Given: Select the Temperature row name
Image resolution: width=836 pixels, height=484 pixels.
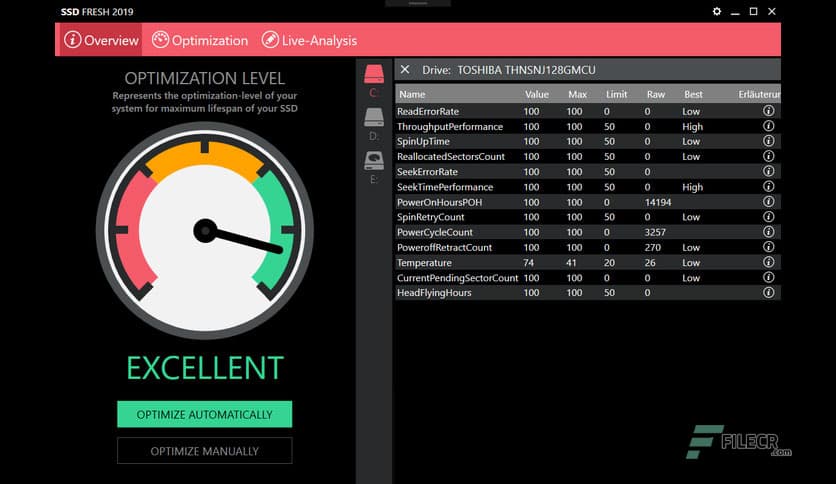Looking at the screenshot, I should pyautogui.click(x=424, y=263).
